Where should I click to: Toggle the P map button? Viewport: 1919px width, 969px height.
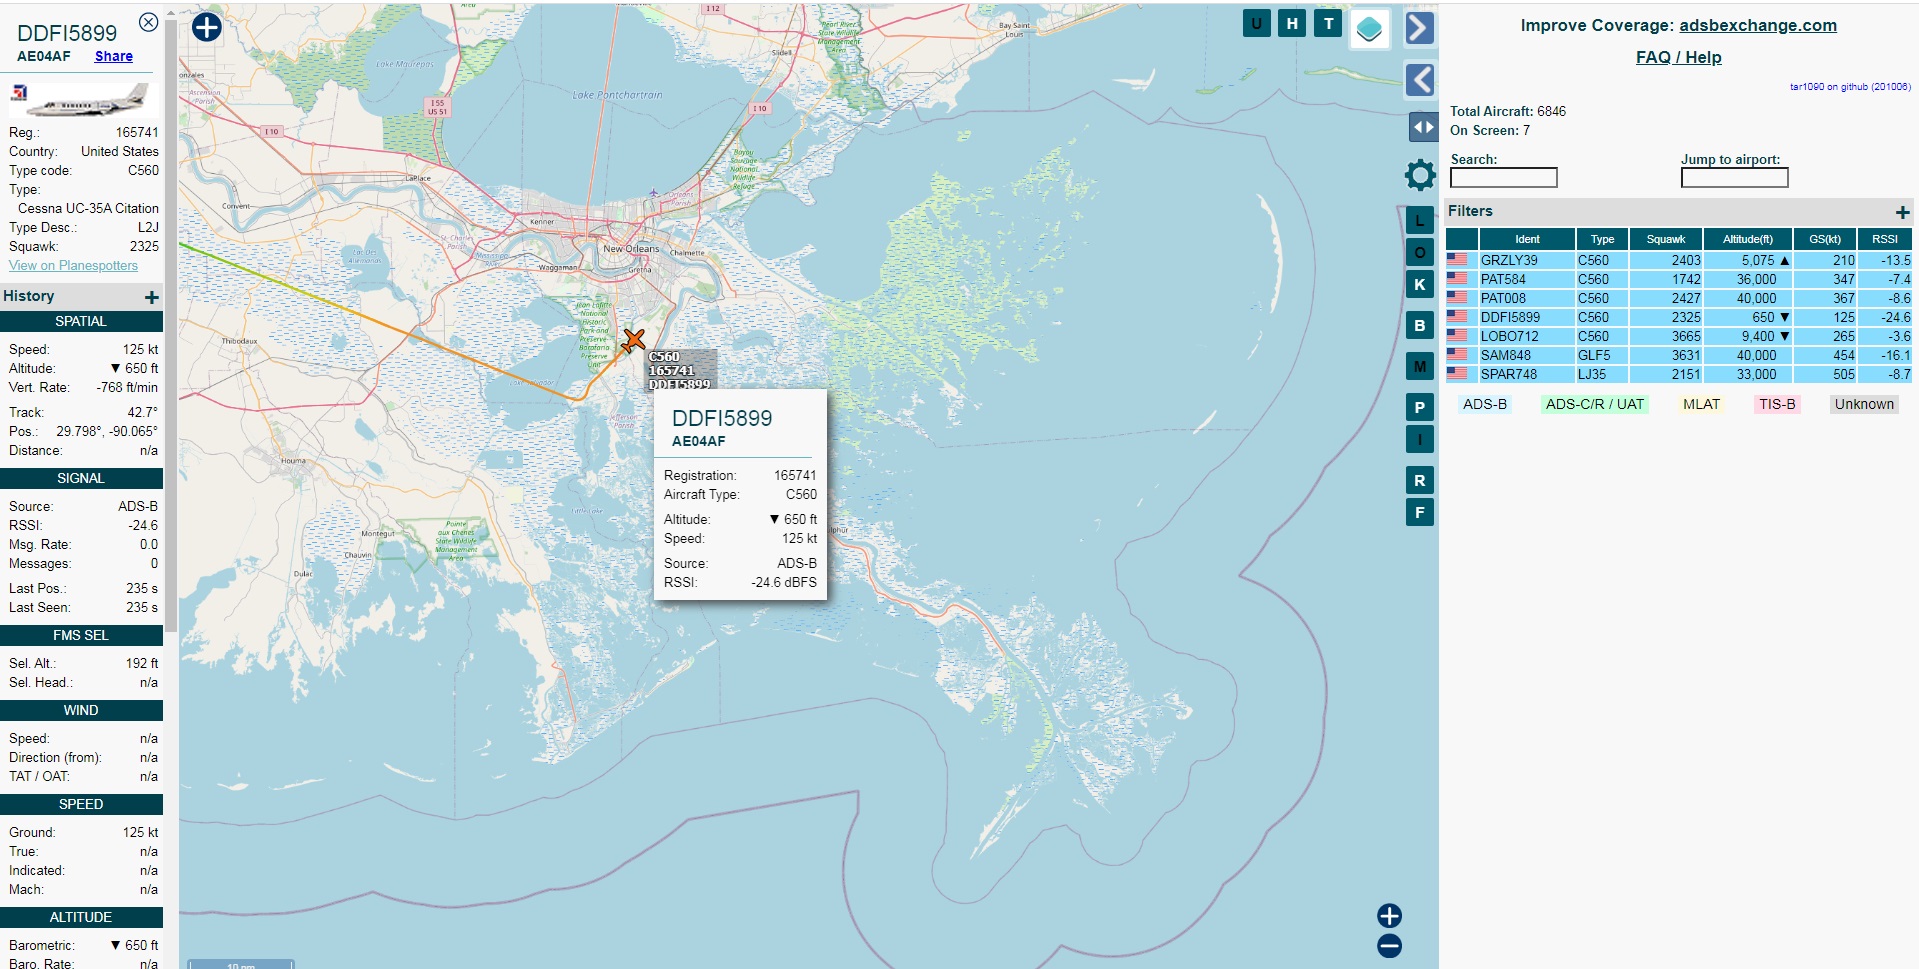click(x=1420, y=407)
